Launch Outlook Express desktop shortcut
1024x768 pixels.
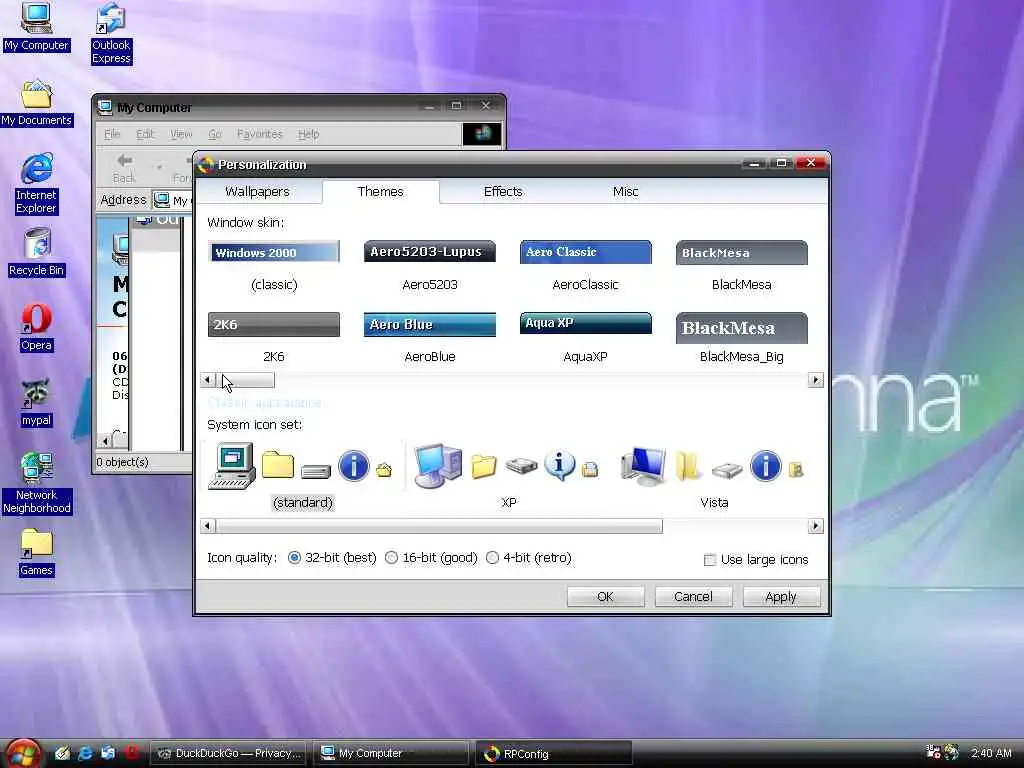point(111,33)
